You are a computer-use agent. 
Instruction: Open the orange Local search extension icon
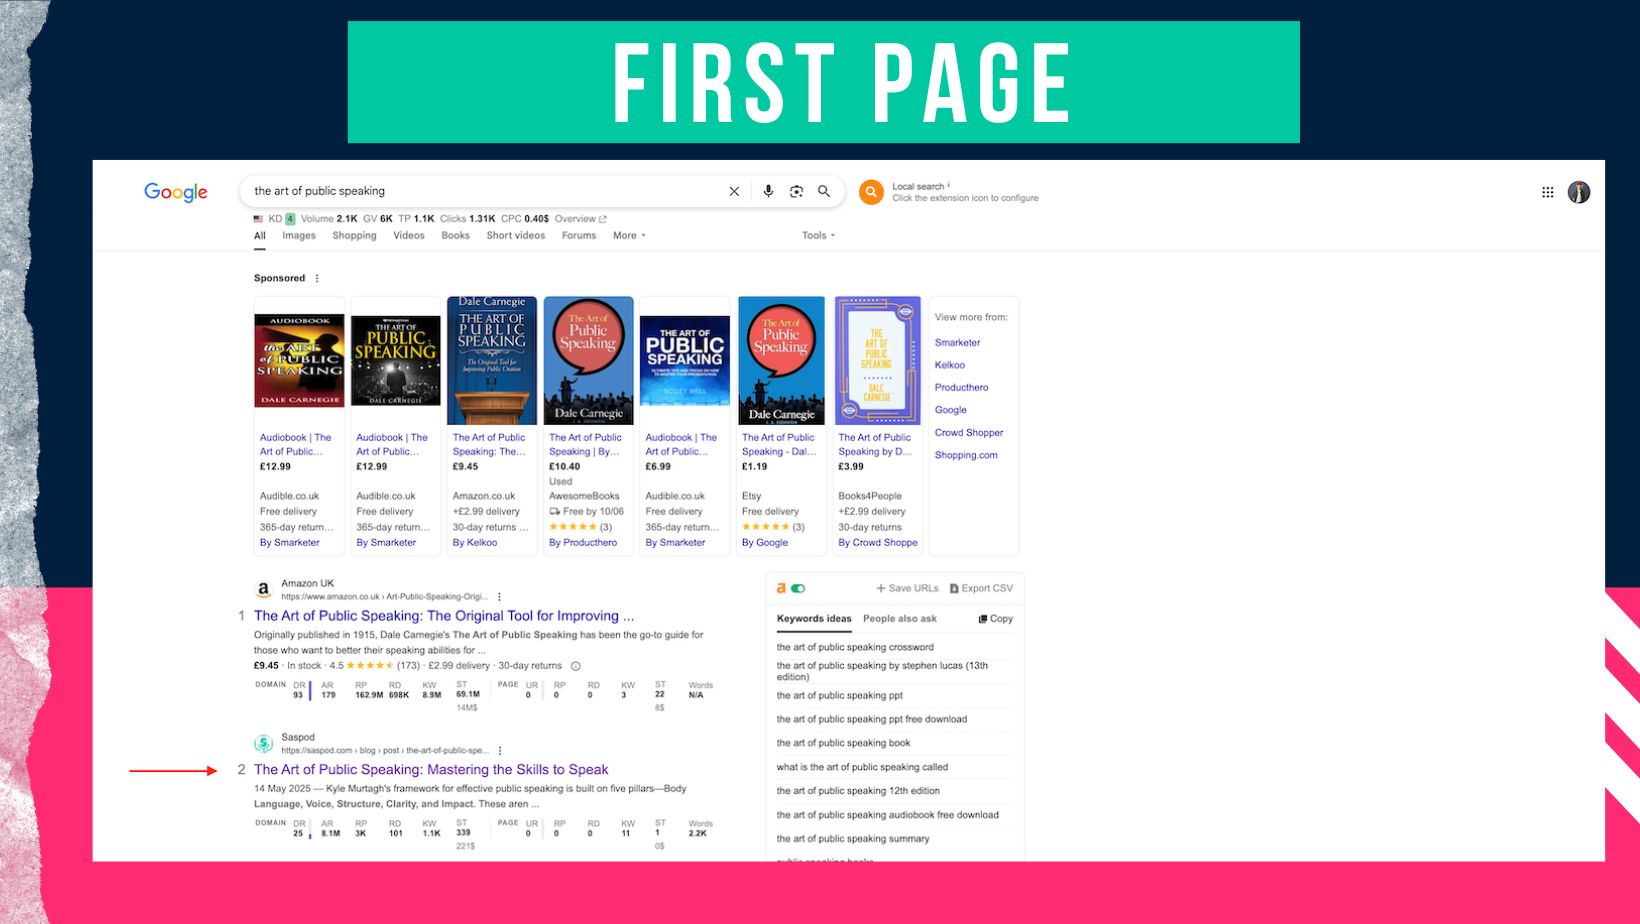tap(871, 192)
